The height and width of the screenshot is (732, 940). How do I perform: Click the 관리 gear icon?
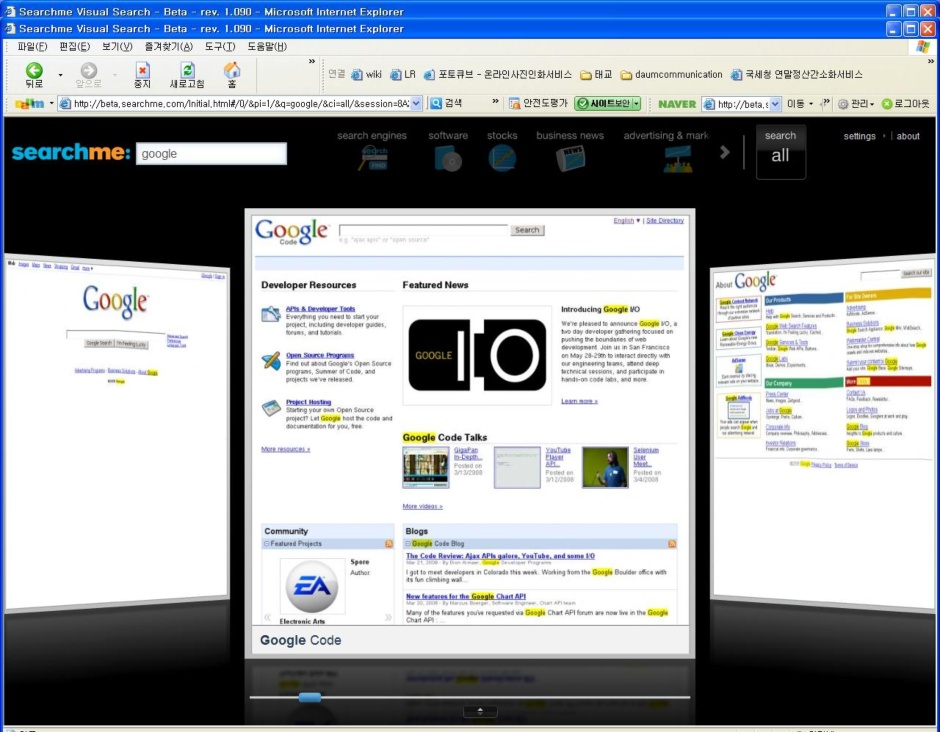pyautogui.click(x=843, y=104)
